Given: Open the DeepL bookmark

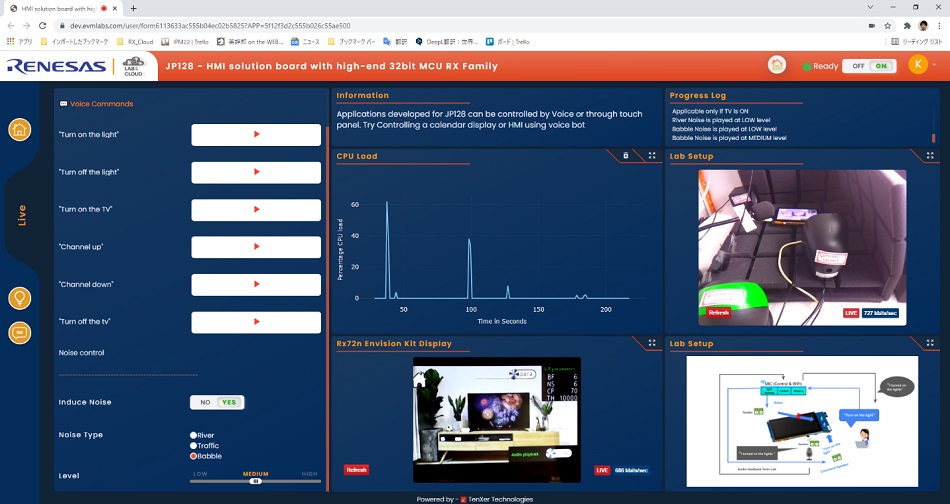Looking at the screenshot, I should point(447,42).
